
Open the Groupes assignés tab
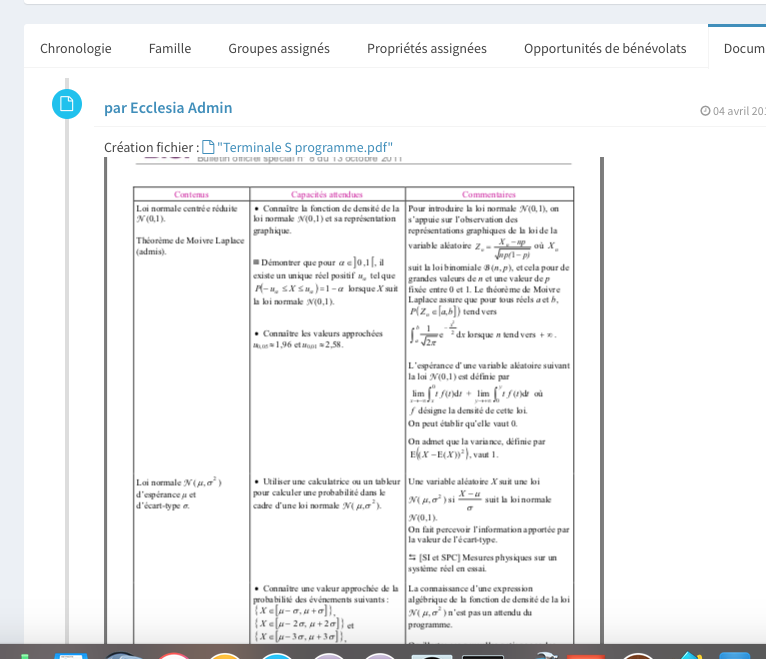point(279,48)
